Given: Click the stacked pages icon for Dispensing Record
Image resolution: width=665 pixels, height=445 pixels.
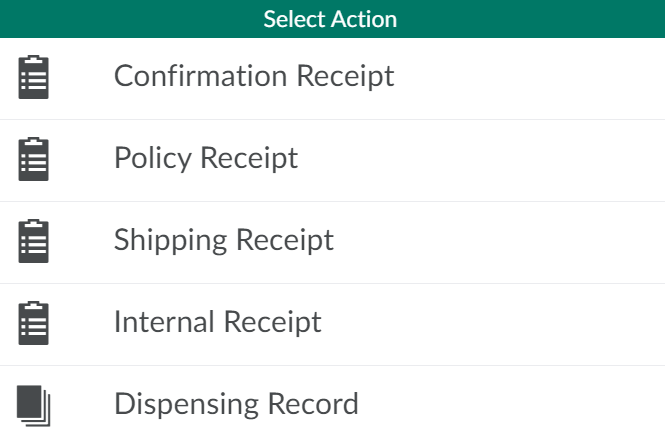Looking at the screenshot, I should click(x=33, y=405).
